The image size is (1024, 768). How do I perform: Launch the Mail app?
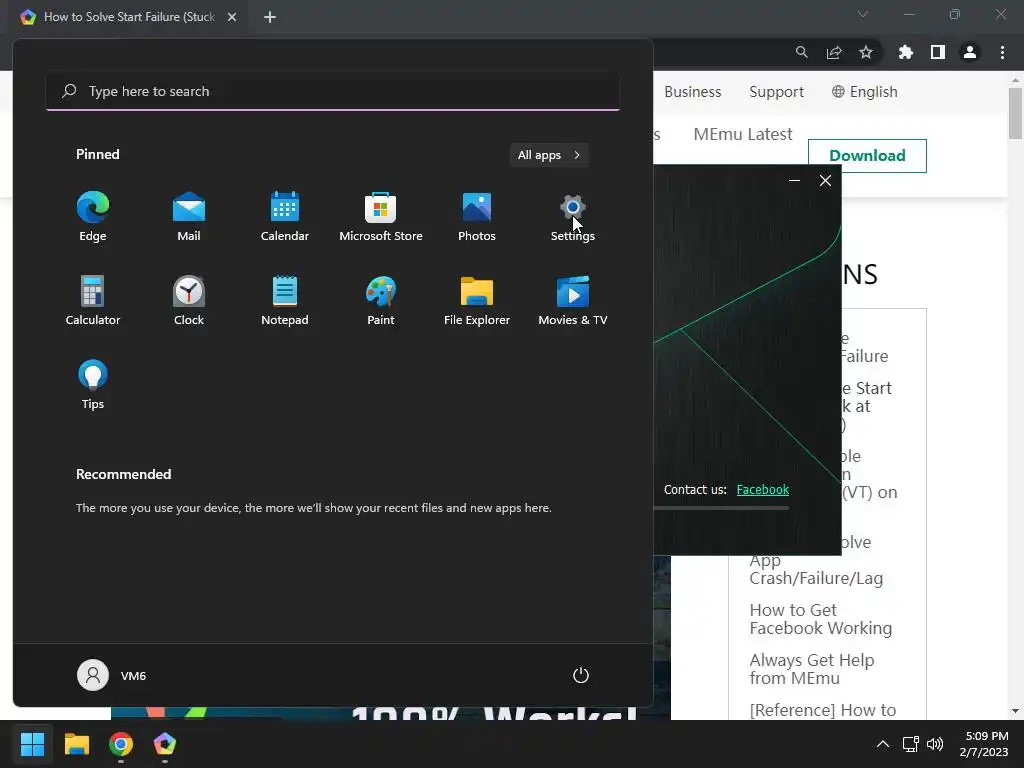click(x=189, y=217)
